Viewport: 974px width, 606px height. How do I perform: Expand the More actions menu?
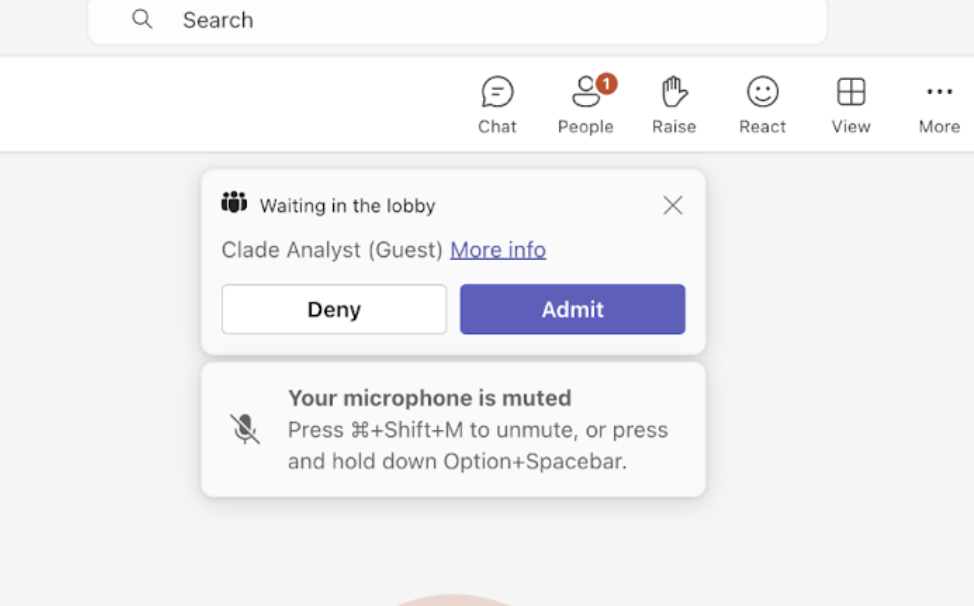tap(939, 105)
